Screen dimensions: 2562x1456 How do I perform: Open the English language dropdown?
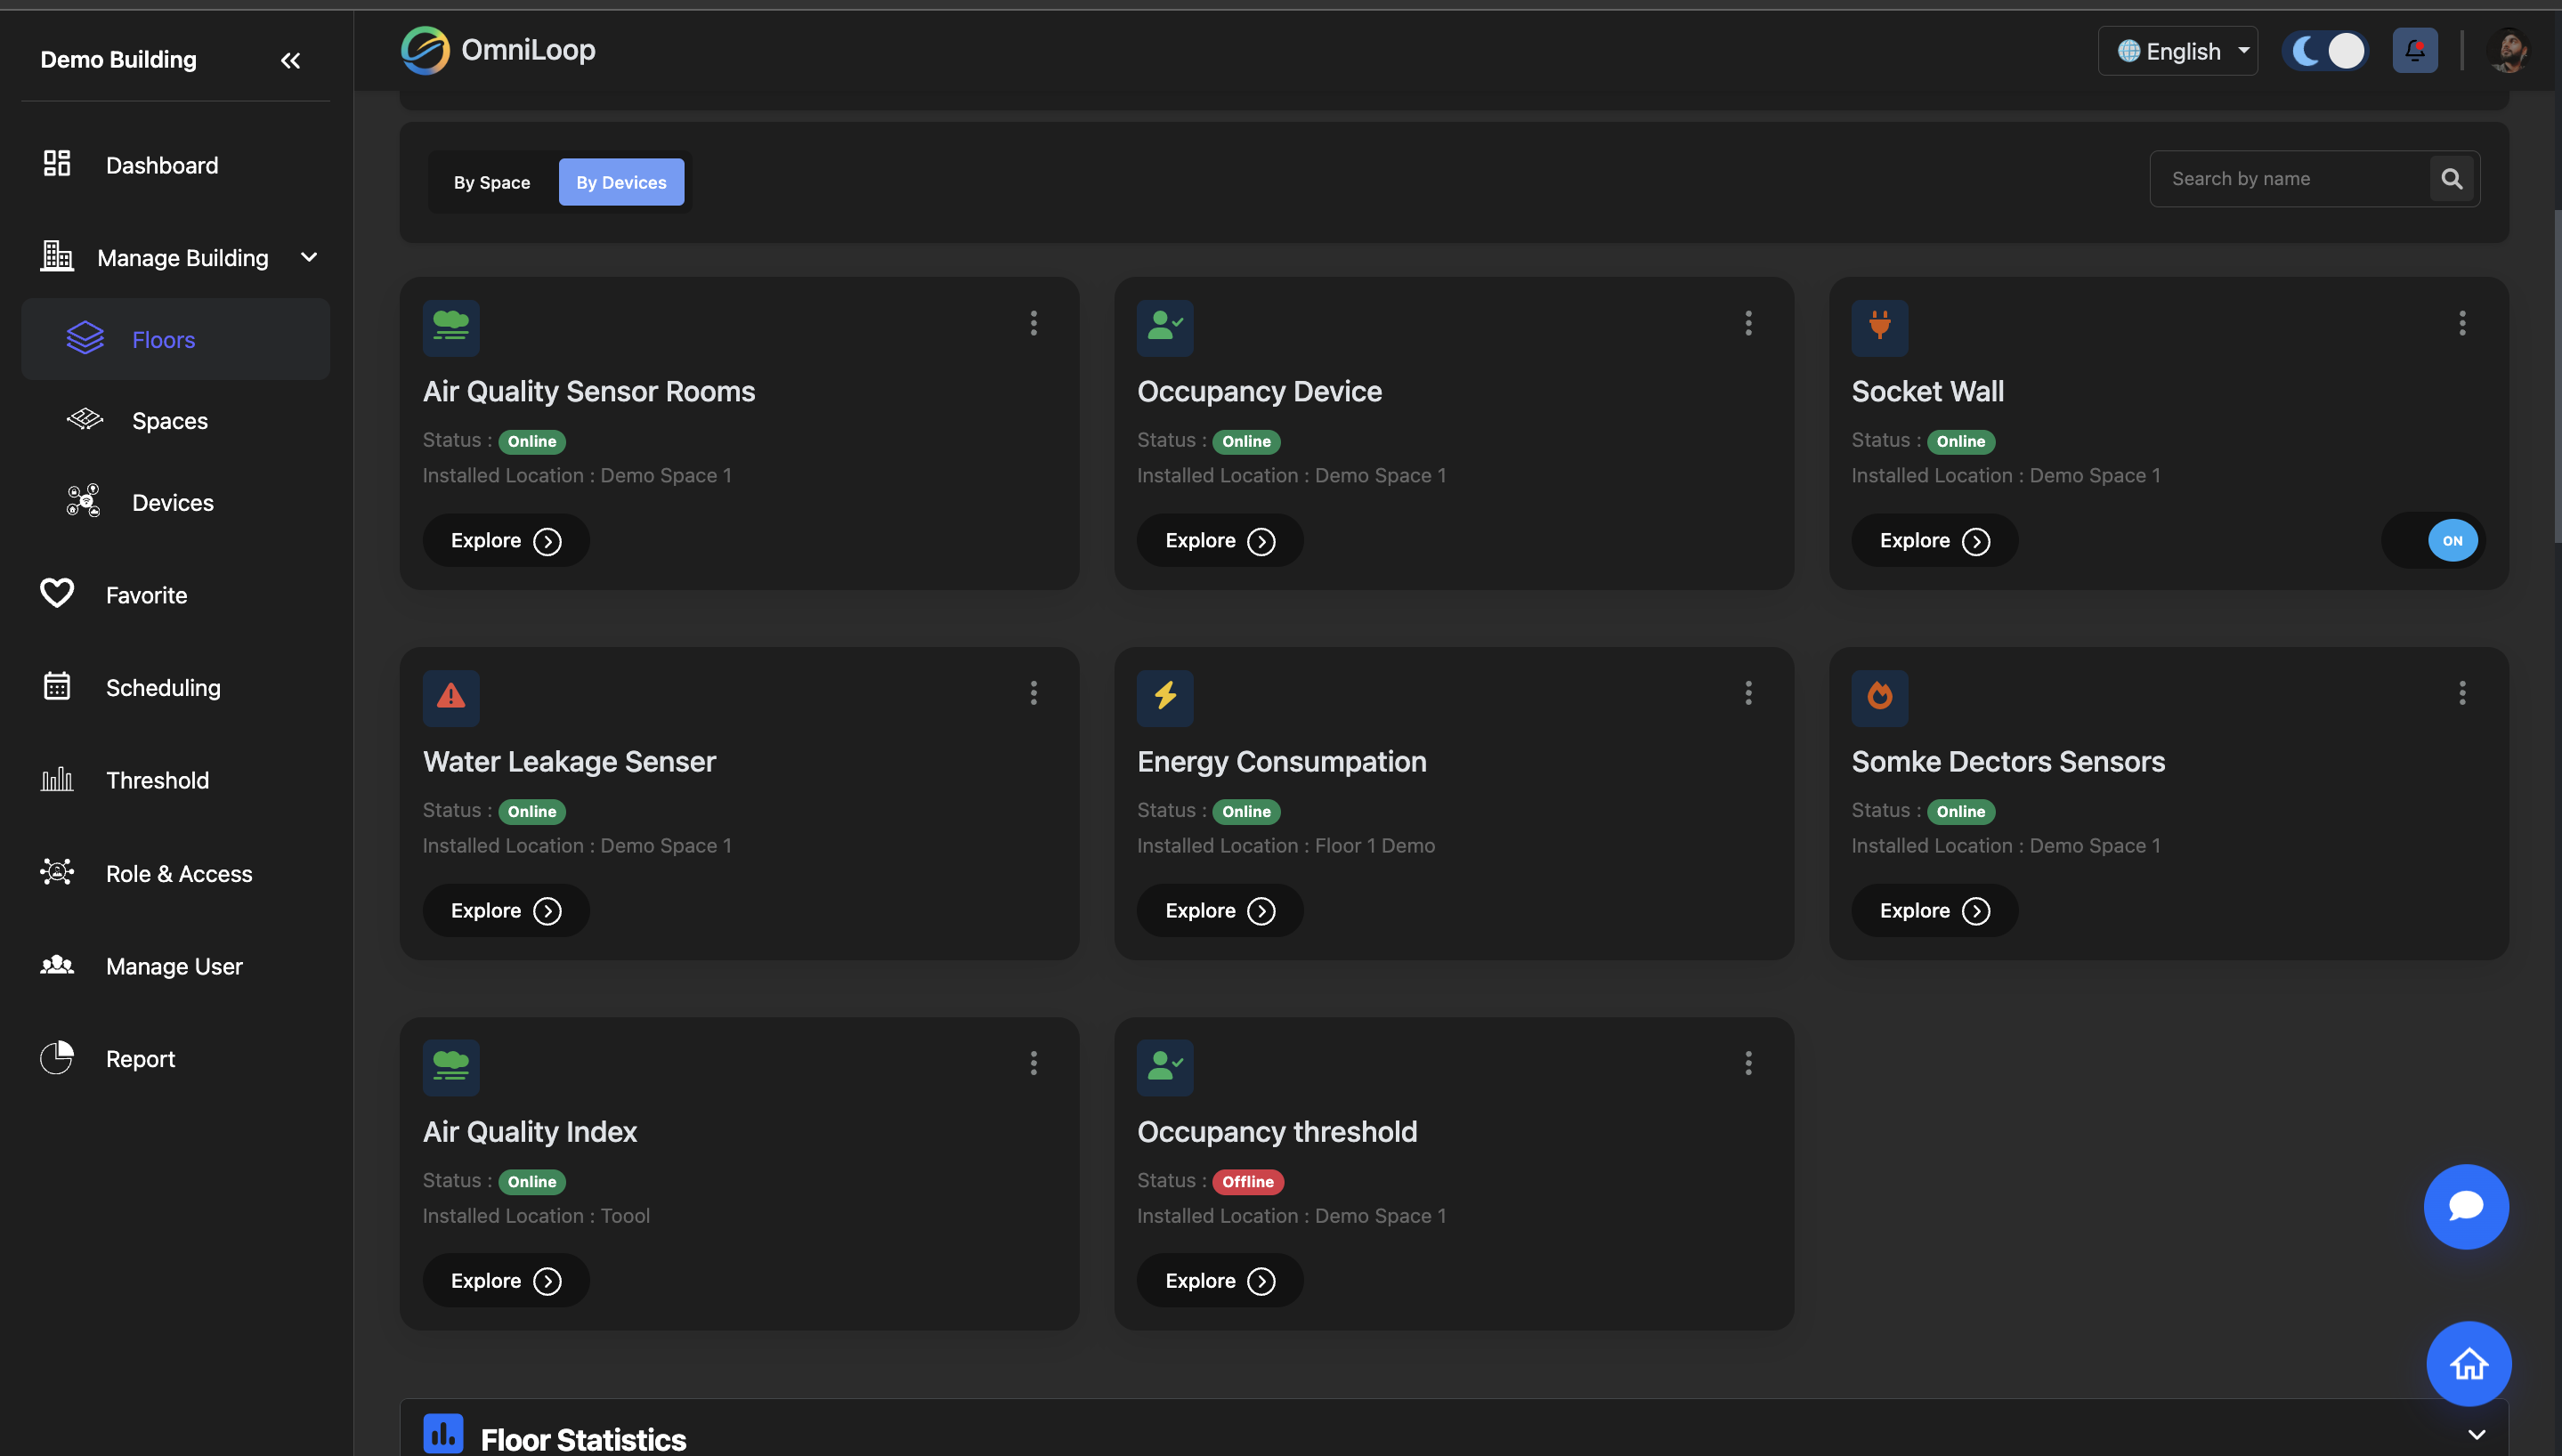tap(2178, 50)
